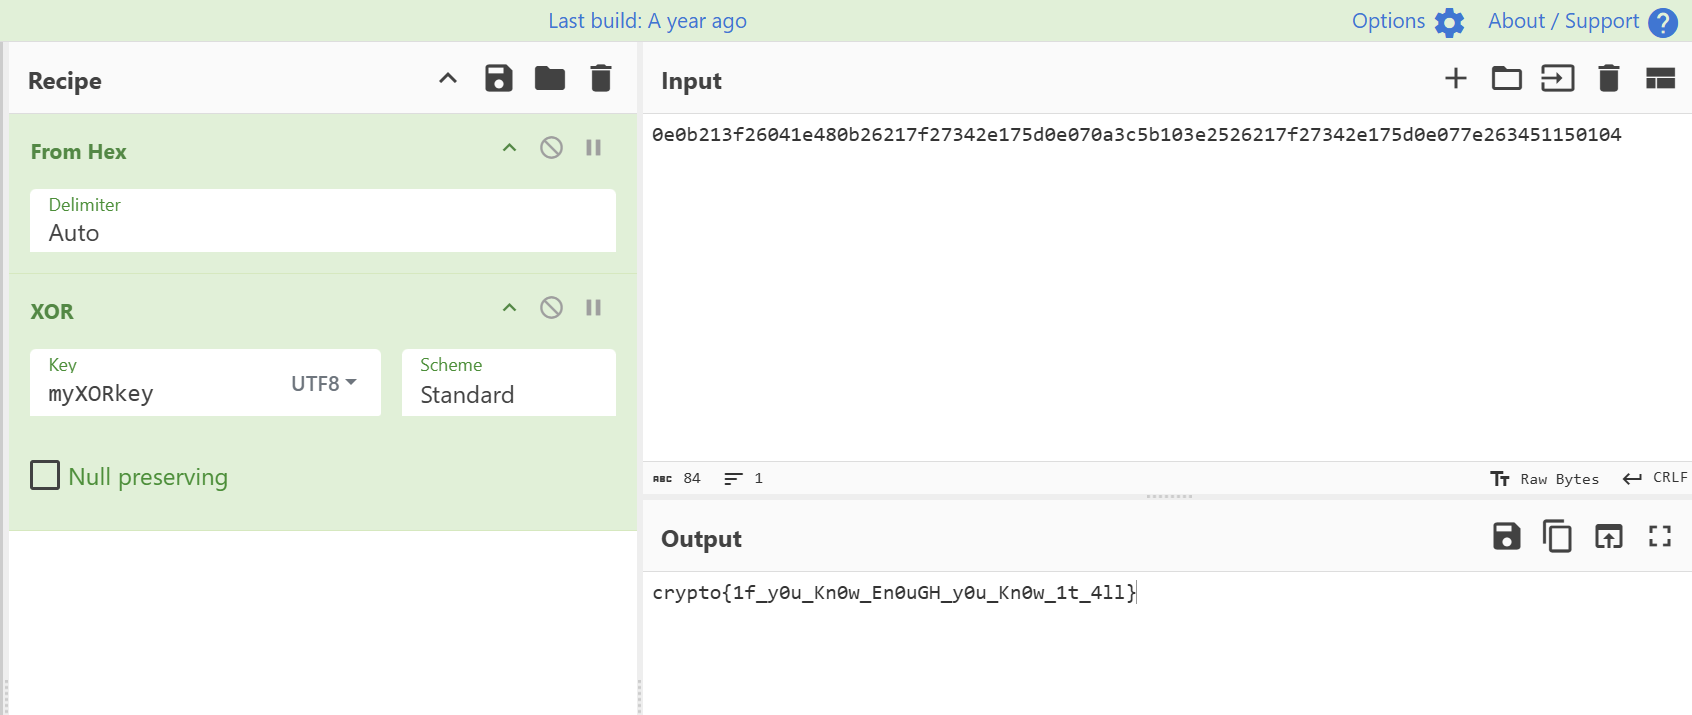This screenshot has width=1692, height=715.
Task: Open the Options settings
Action: tap(1407, 21)
